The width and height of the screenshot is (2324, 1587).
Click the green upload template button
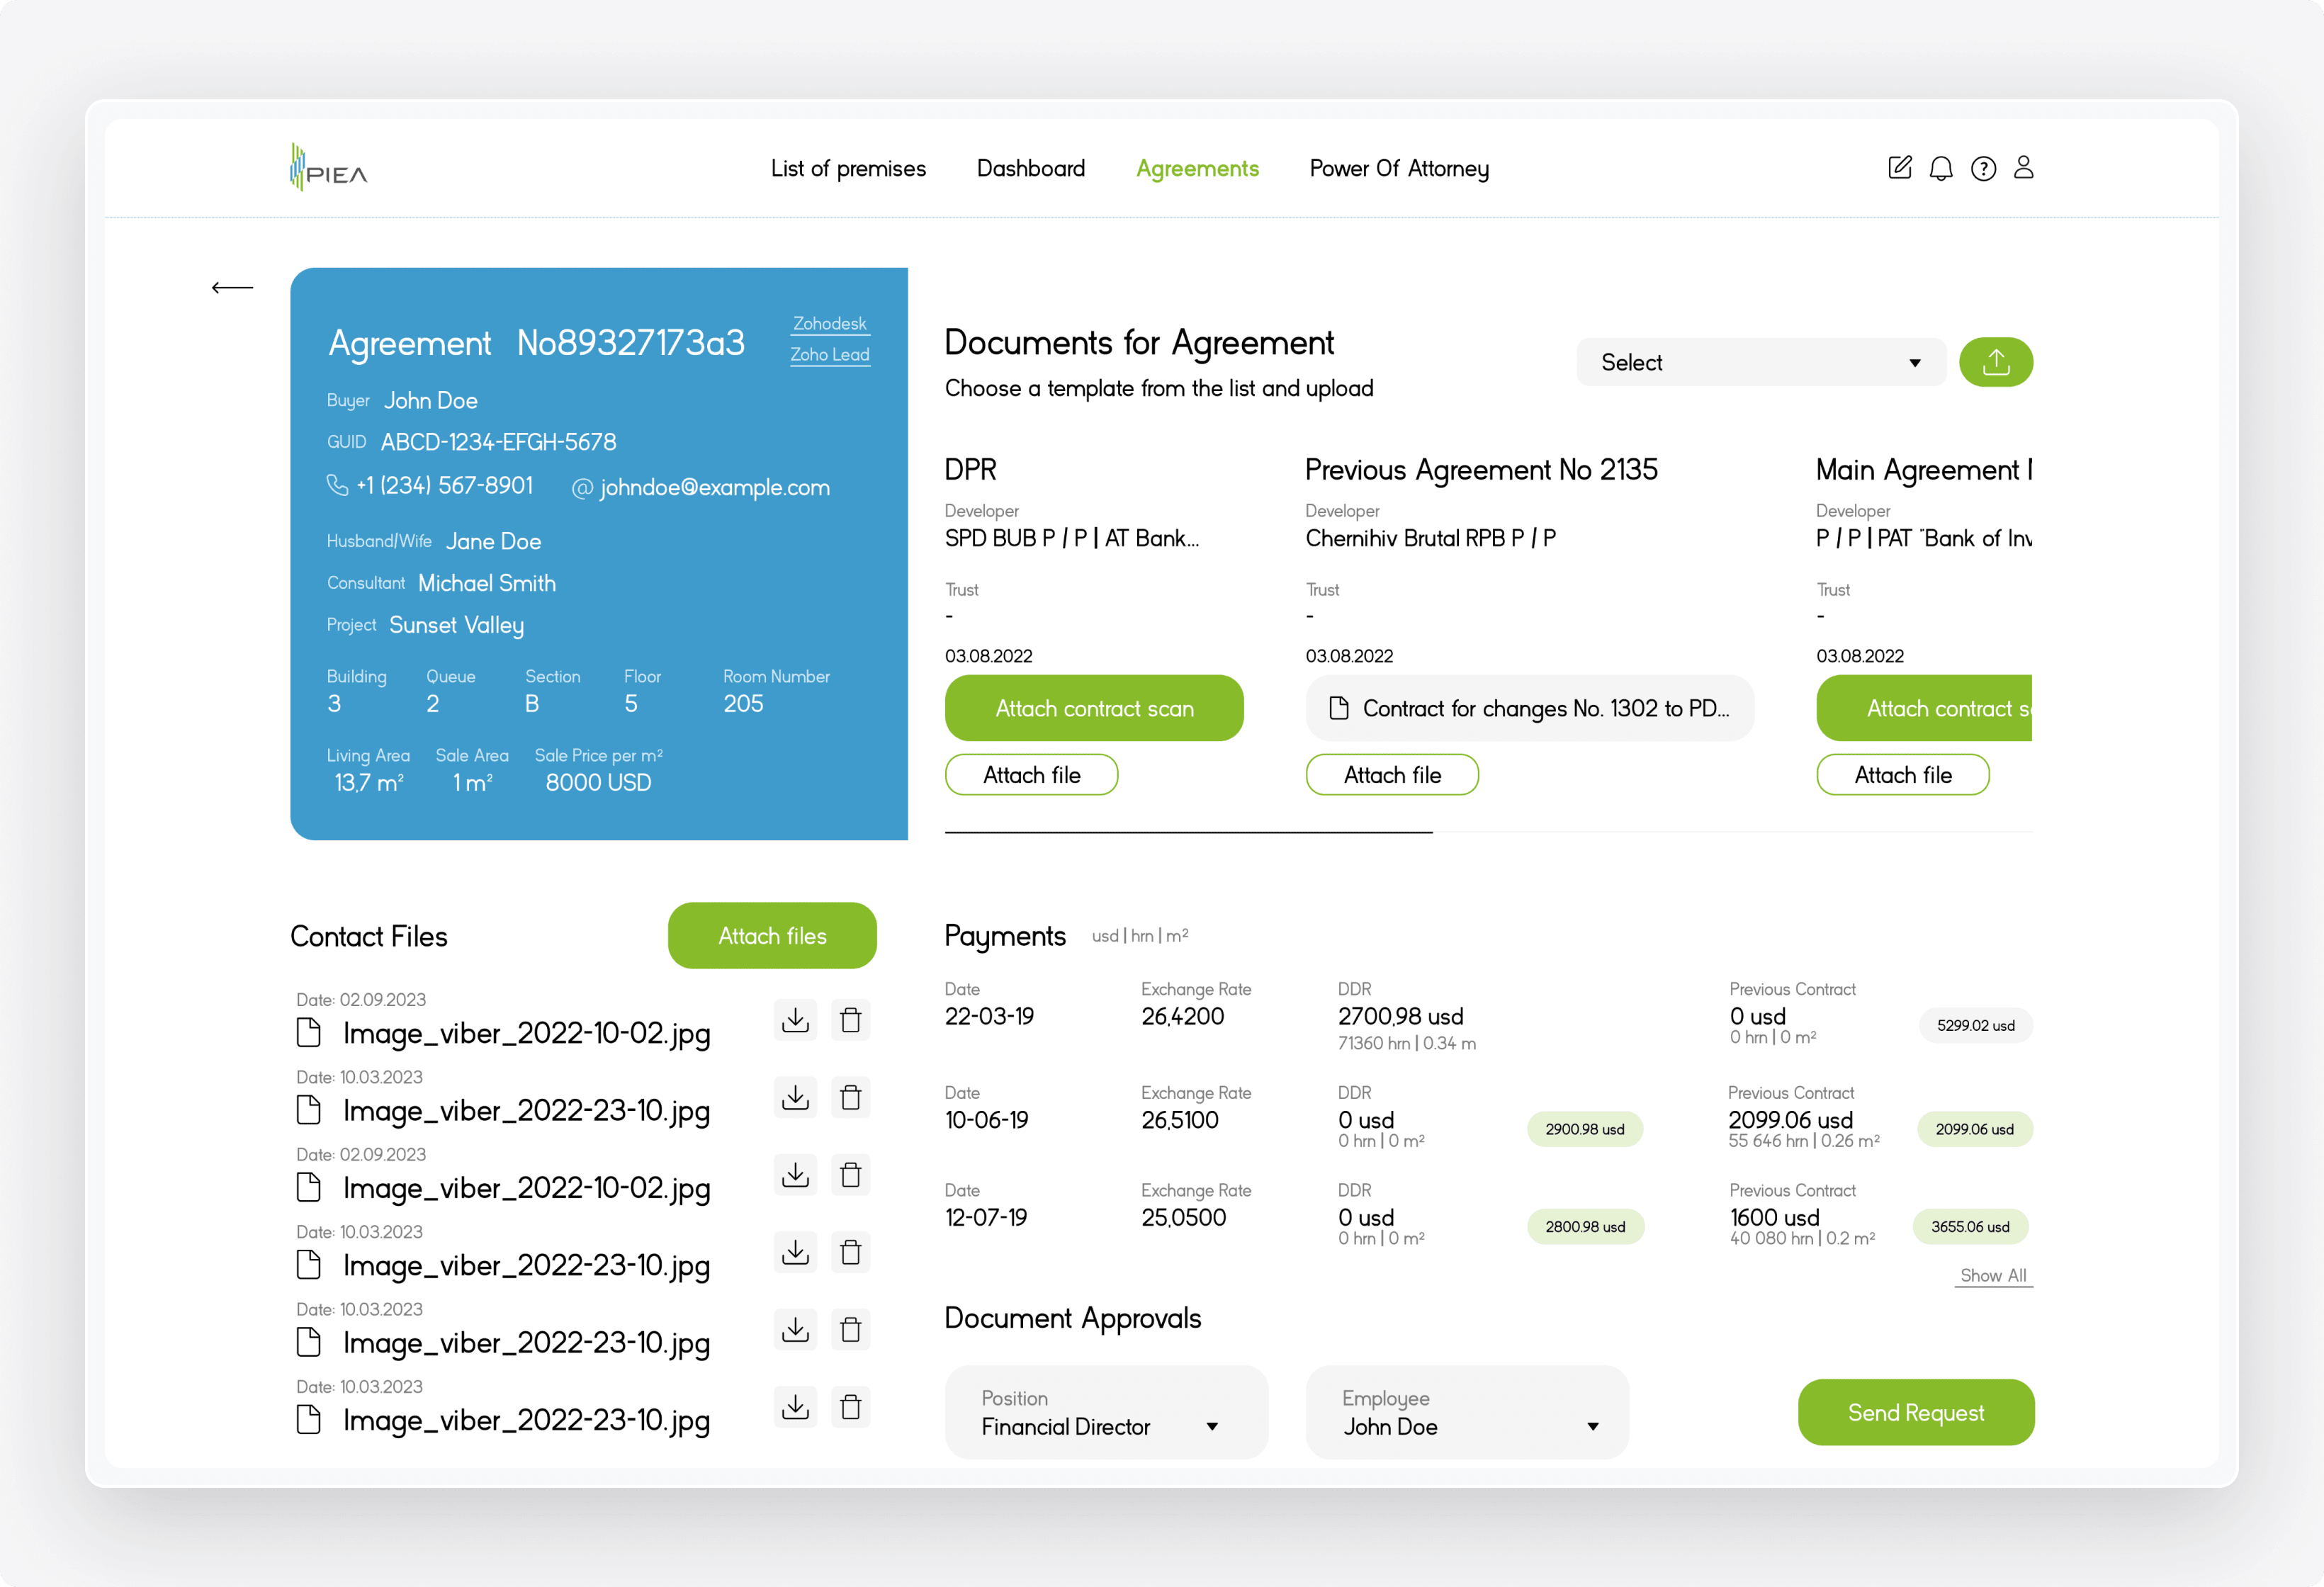click(x=1995, y=362)
